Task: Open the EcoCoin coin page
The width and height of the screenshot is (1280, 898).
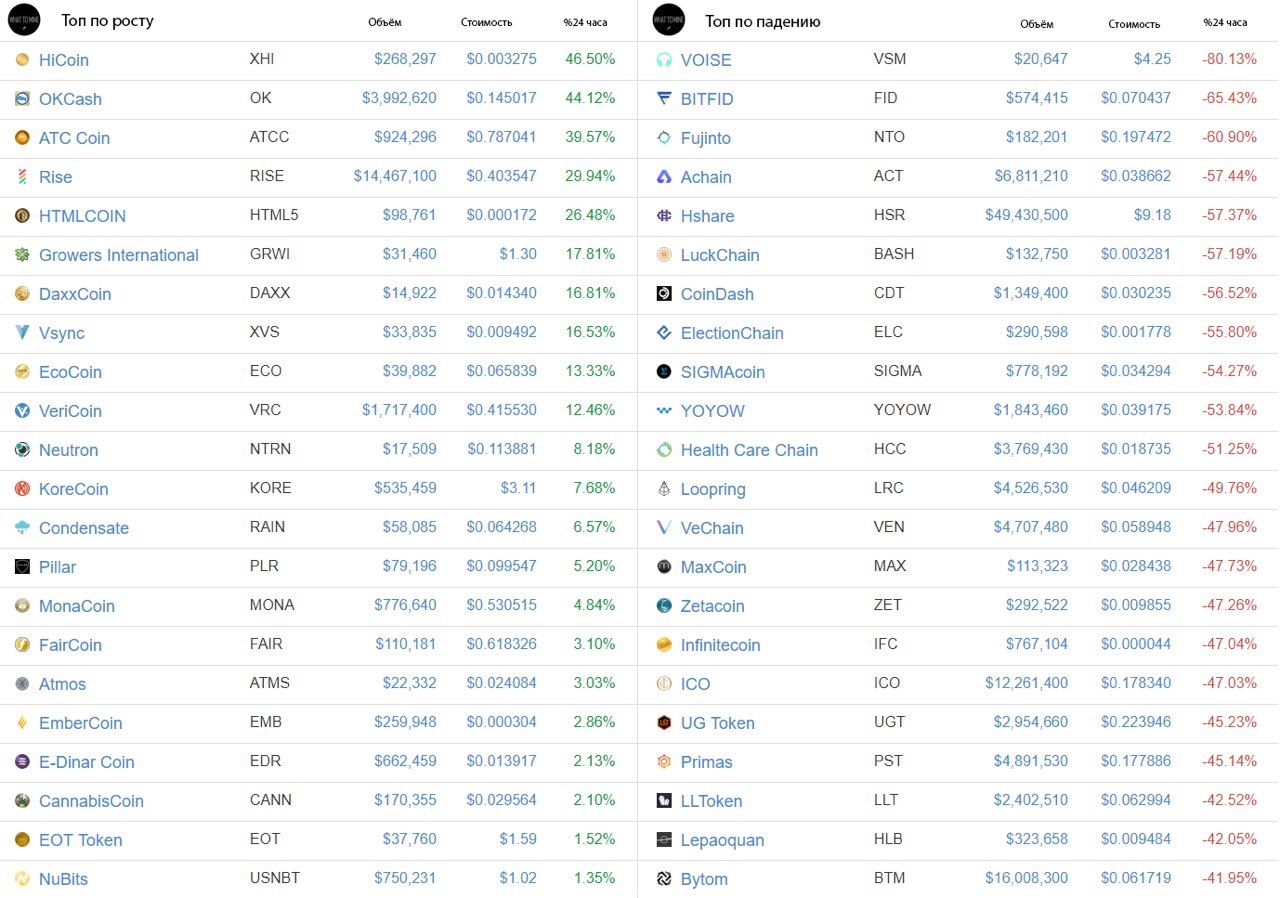Action: tap(70, 372)
